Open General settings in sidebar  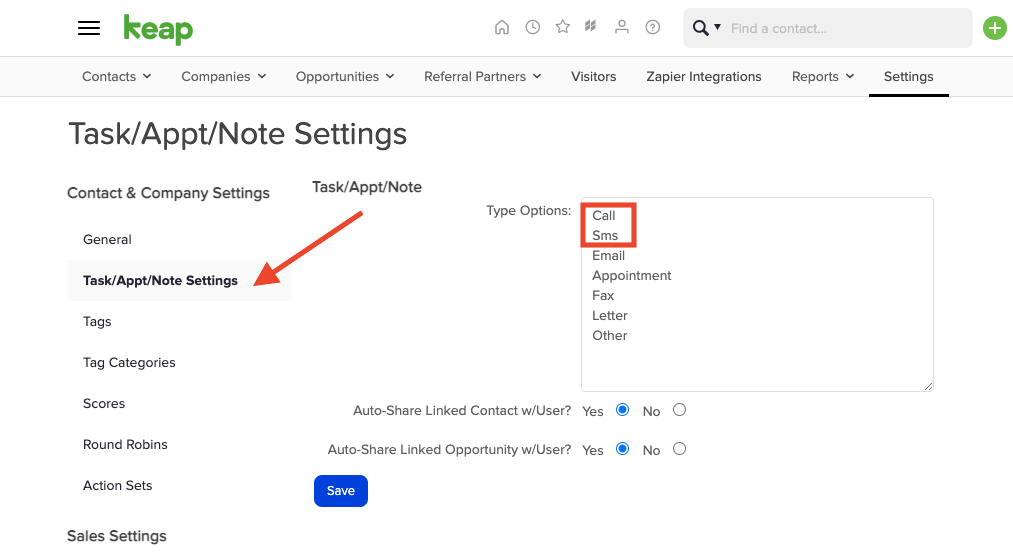click(107, 239)
